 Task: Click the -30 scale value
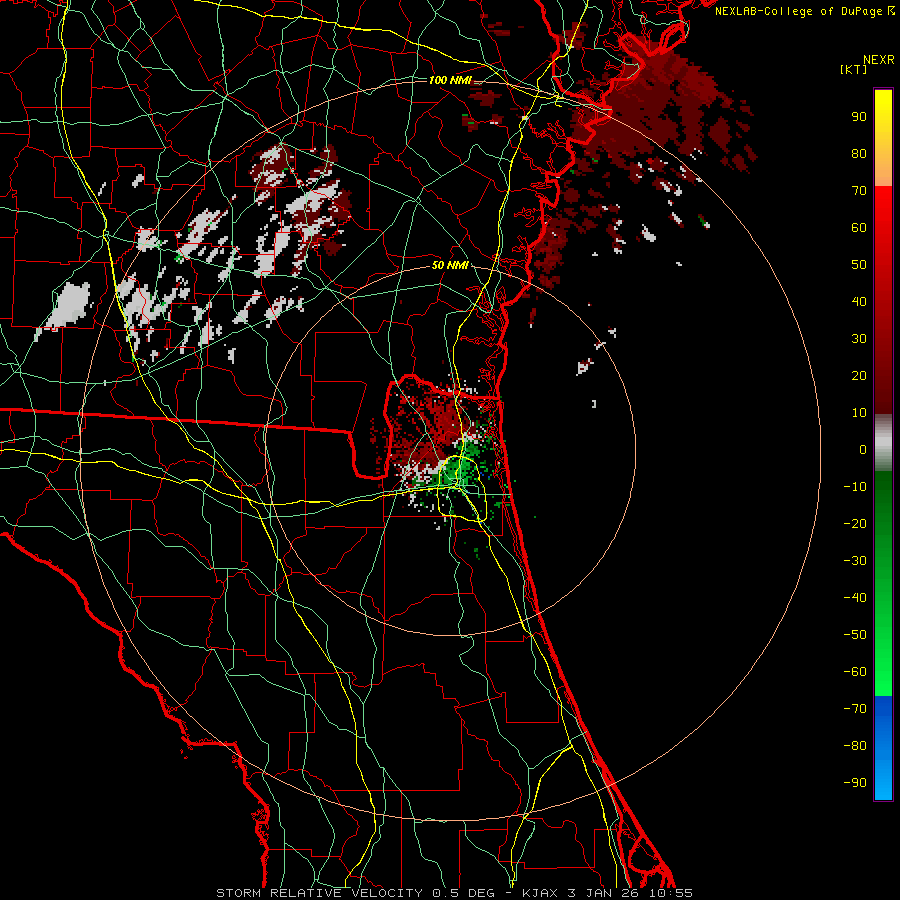tap(855, 561)
